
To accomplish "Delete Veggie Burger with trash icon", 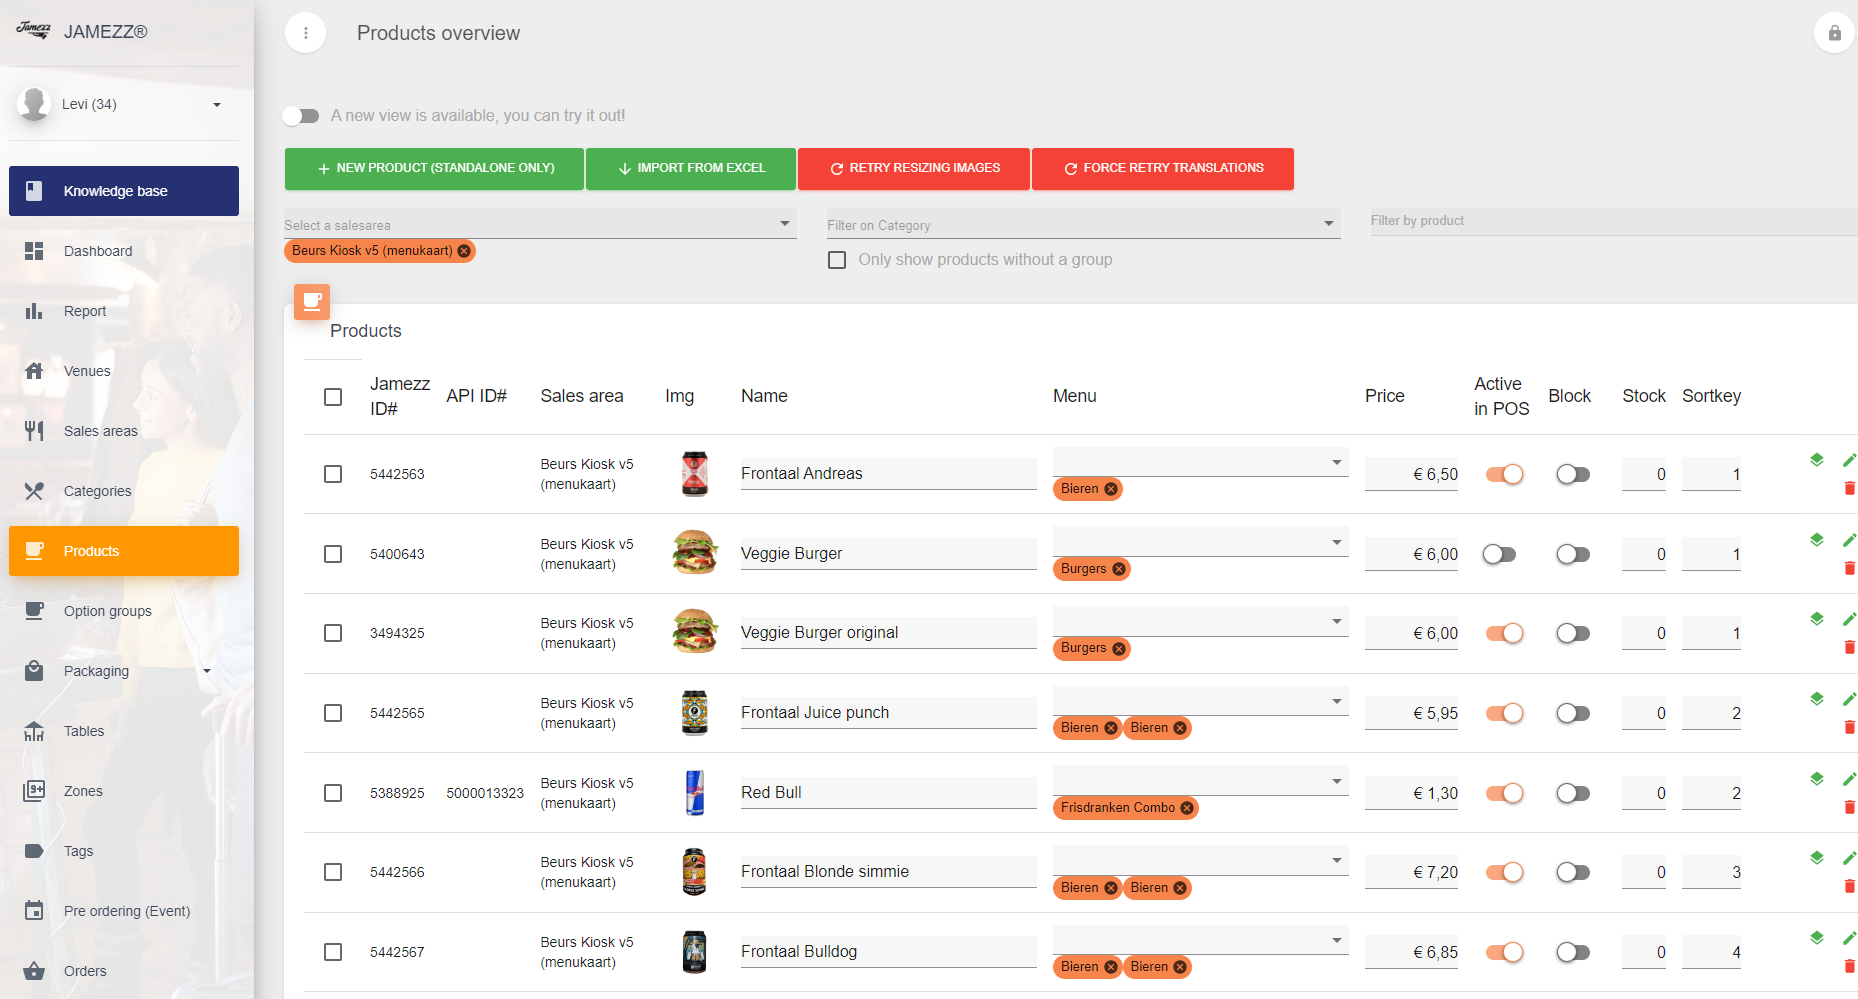I will click(1849, 568).
